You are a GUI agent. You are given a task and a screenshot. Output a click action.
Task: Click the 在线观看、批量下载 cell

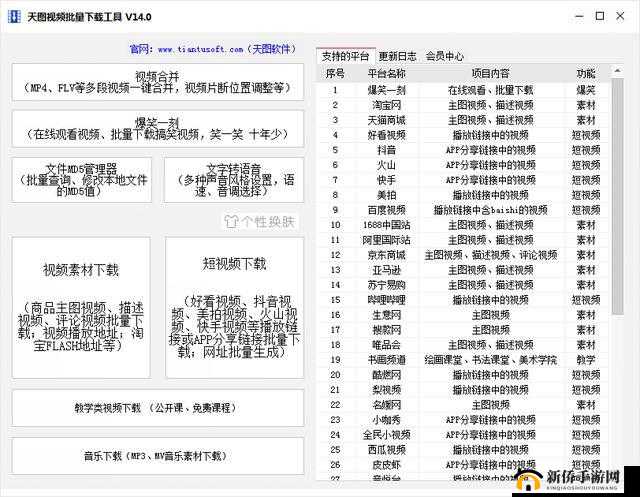[491, 90]
